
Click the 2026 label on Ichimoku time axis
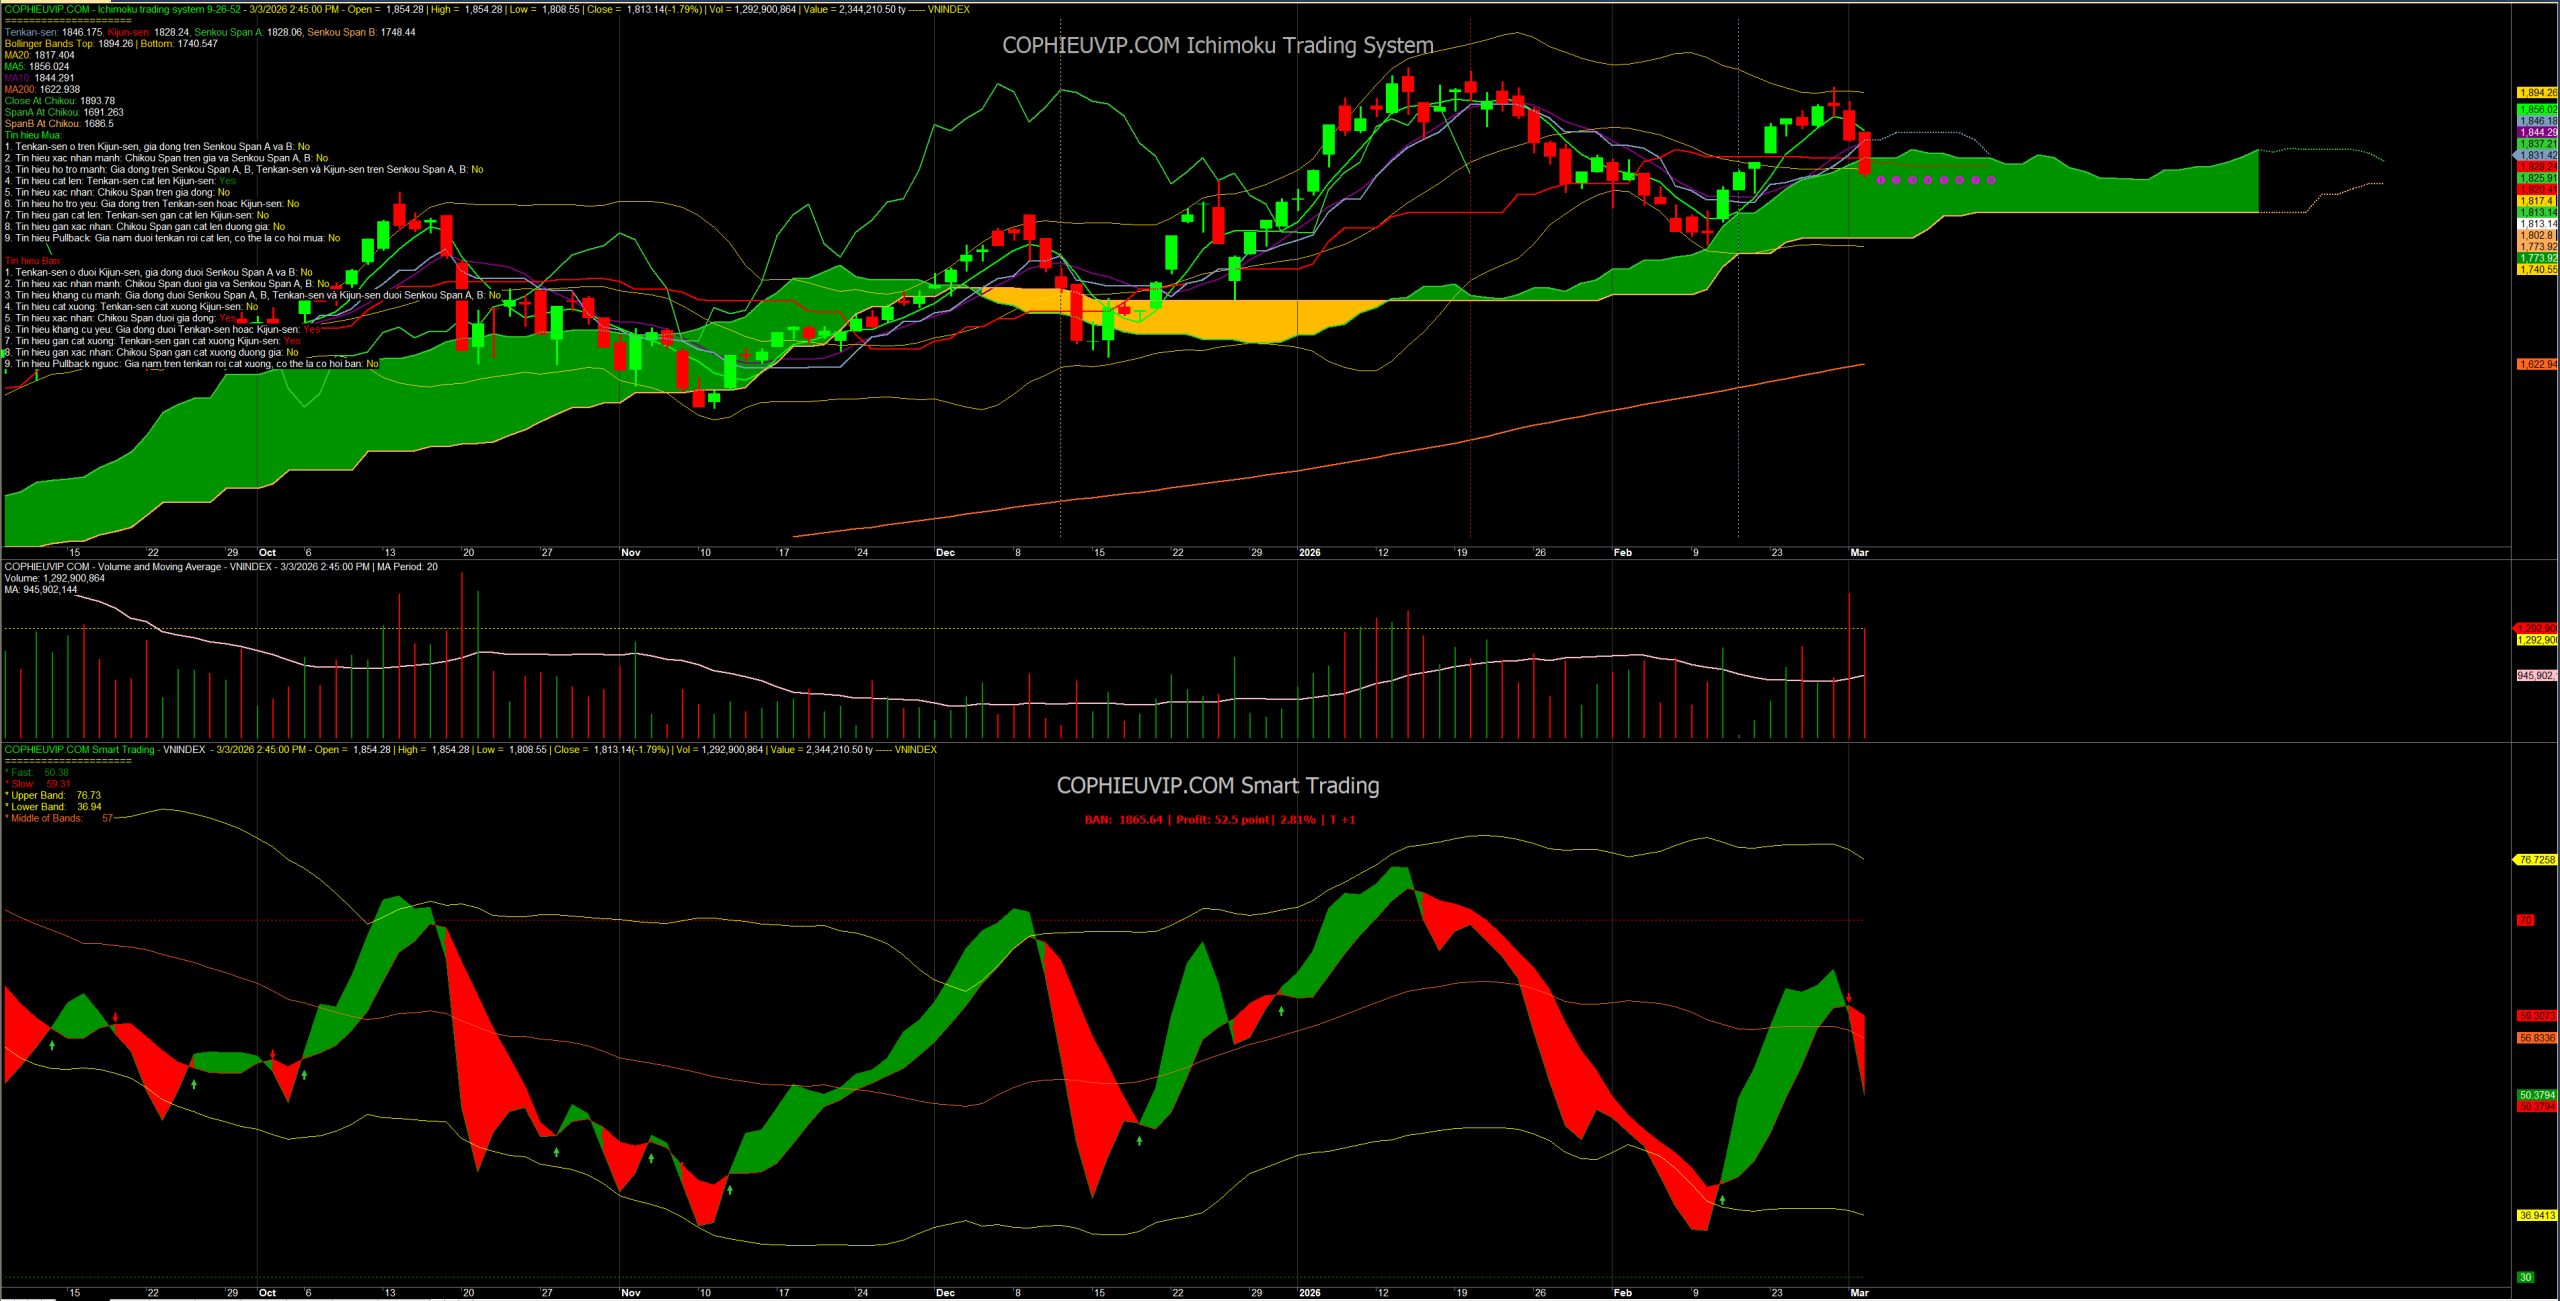pos(1309,552)
